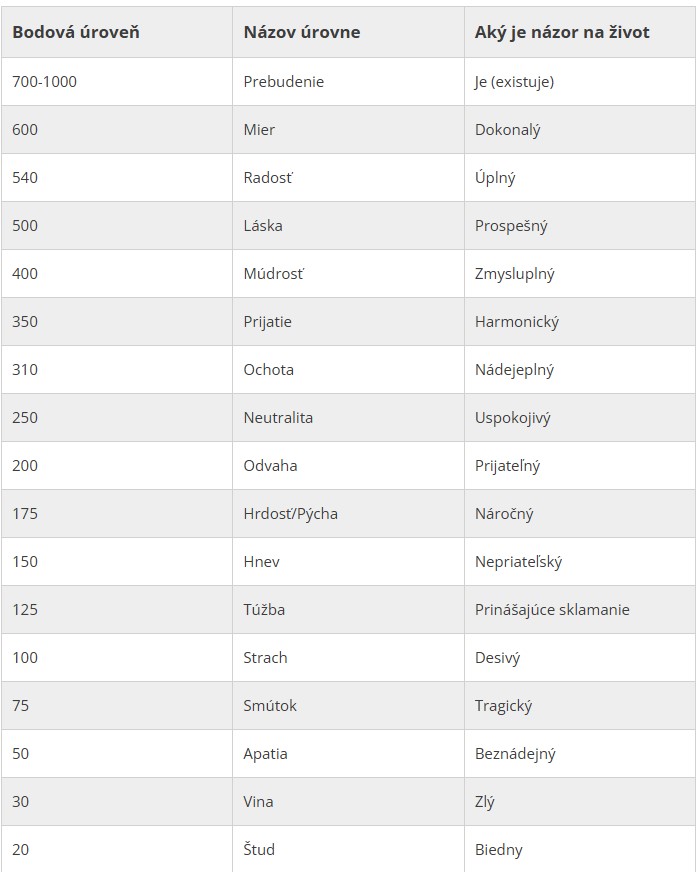Click the 'Prospešný' text

tap(511, 226)
